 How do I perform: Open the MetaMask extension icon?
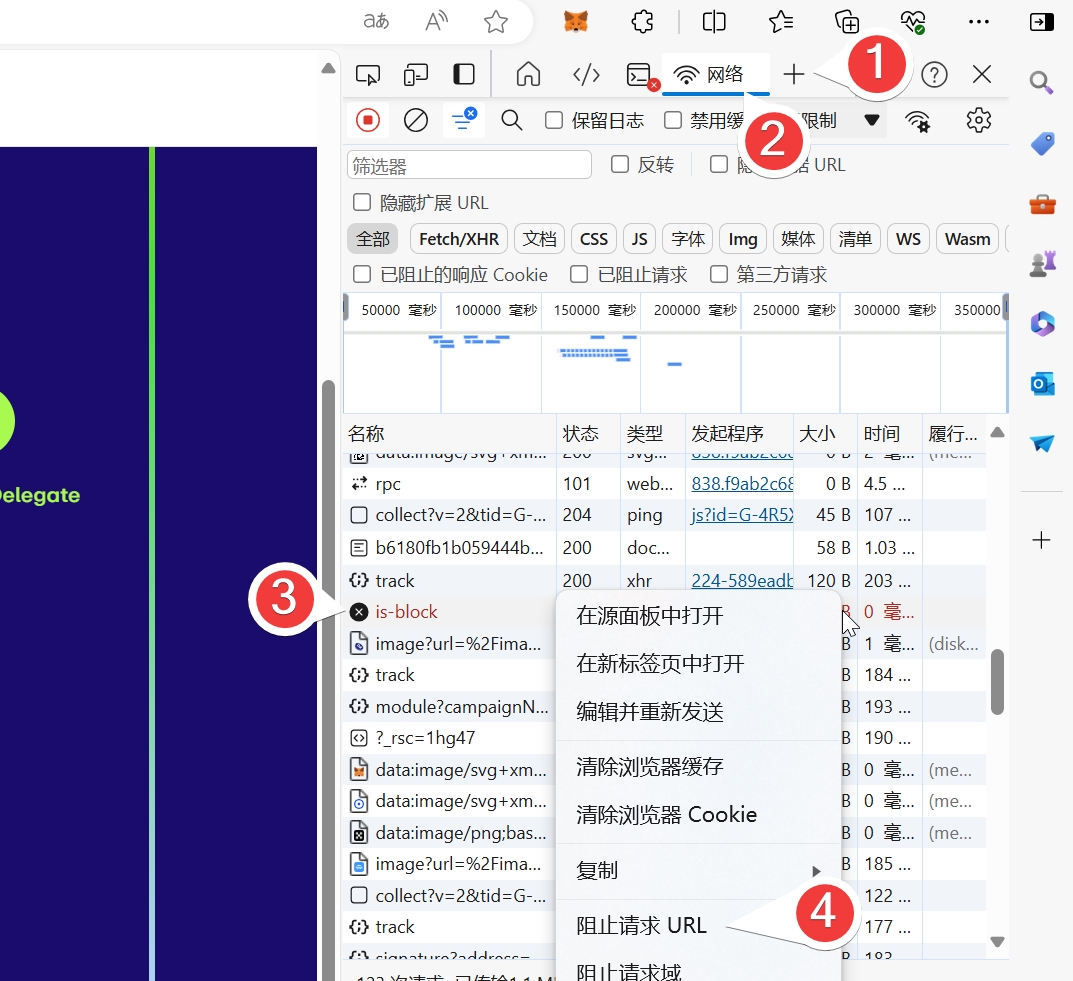576,22
